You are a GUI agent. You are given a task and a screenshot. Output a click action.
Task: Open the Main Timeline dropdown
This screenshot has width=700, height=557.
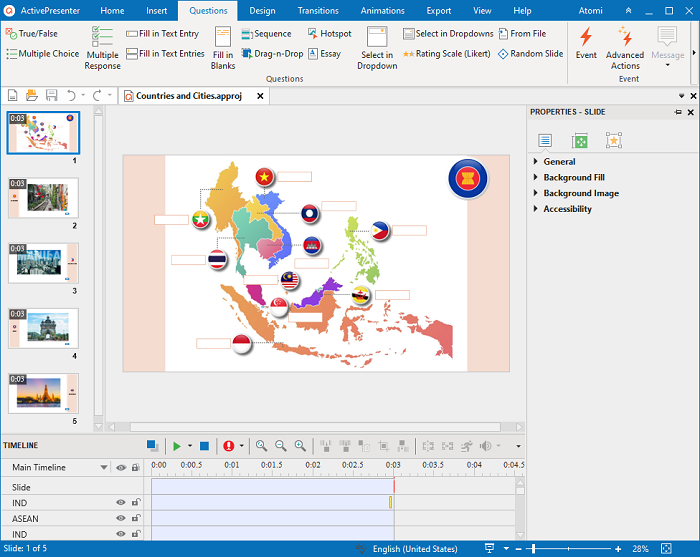(104, 467)
